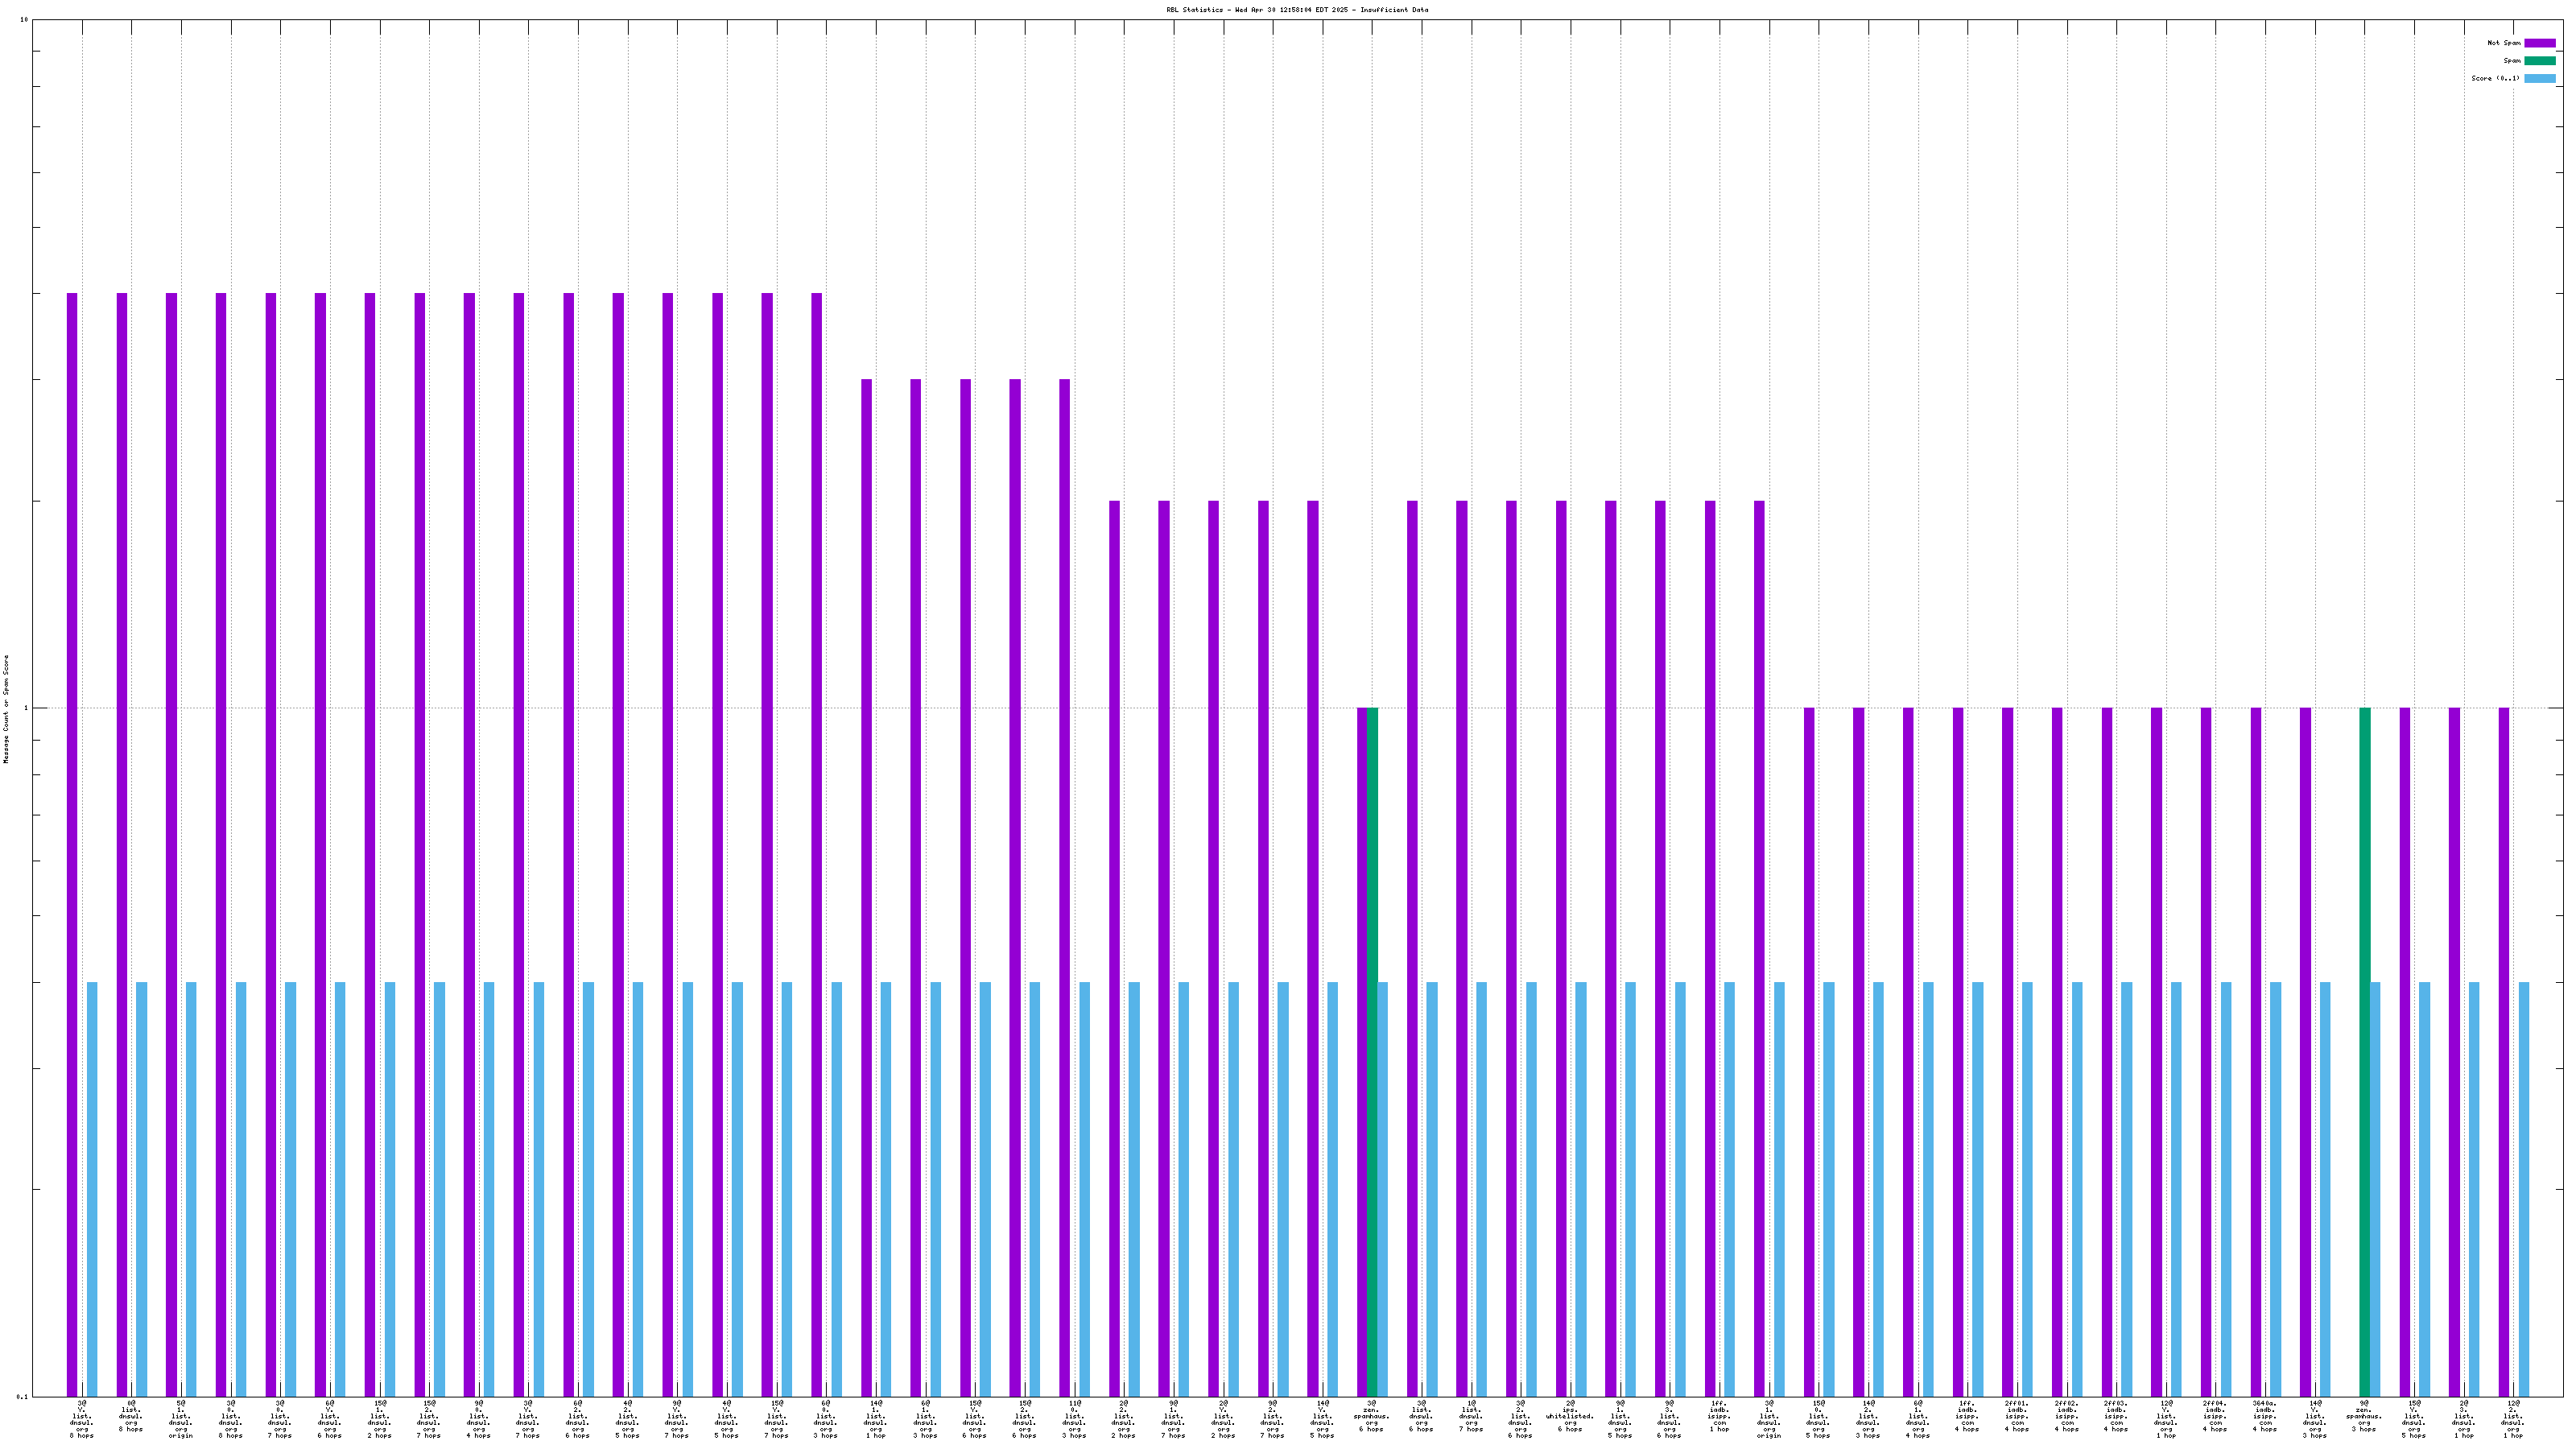Click the 2ff04.iadb.isipp.com axis label

2215,1418
